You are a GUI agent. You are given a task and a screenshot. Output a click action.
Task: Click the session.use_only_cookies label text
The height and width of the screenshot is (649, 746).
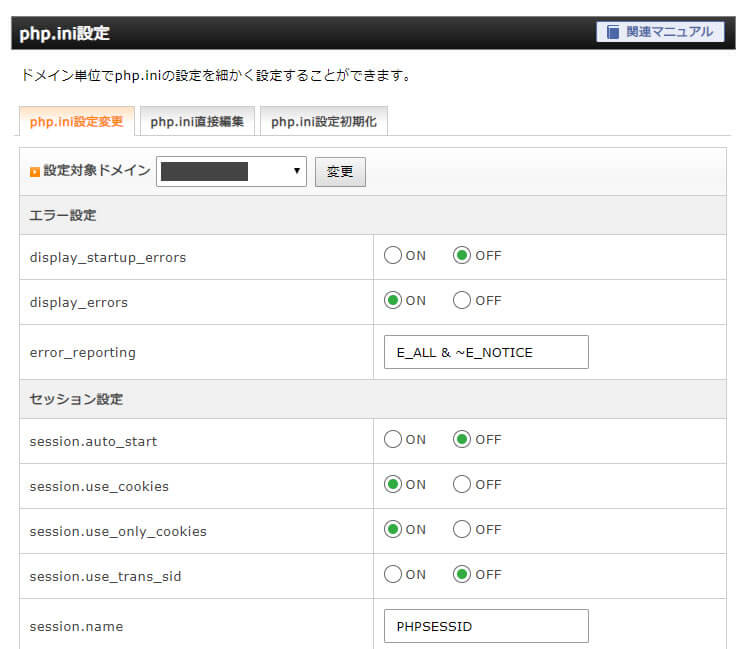pyautogui.click(x=118, y=531)
